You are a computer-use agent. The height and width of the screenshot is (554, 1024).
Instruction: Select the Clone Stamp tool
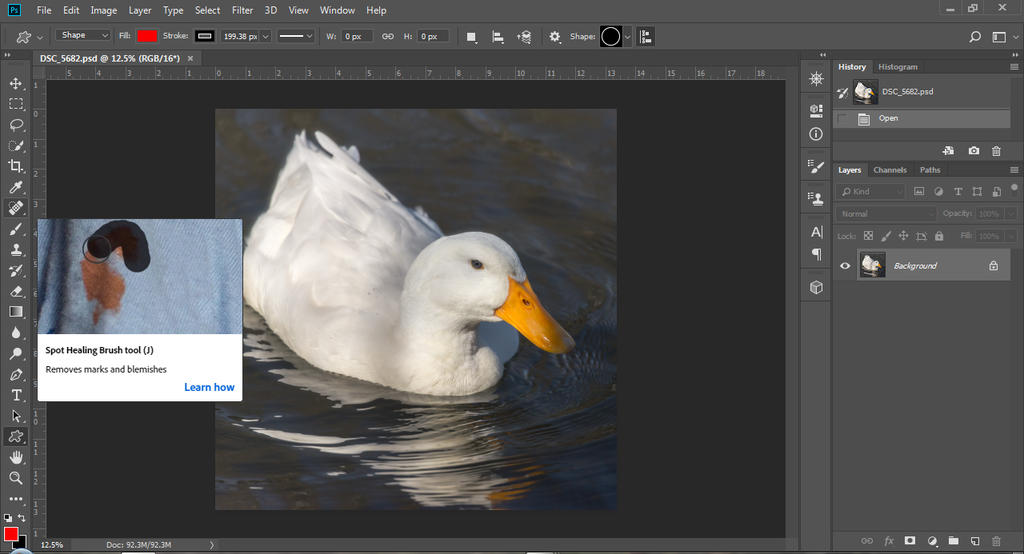(x=16, y=250)
